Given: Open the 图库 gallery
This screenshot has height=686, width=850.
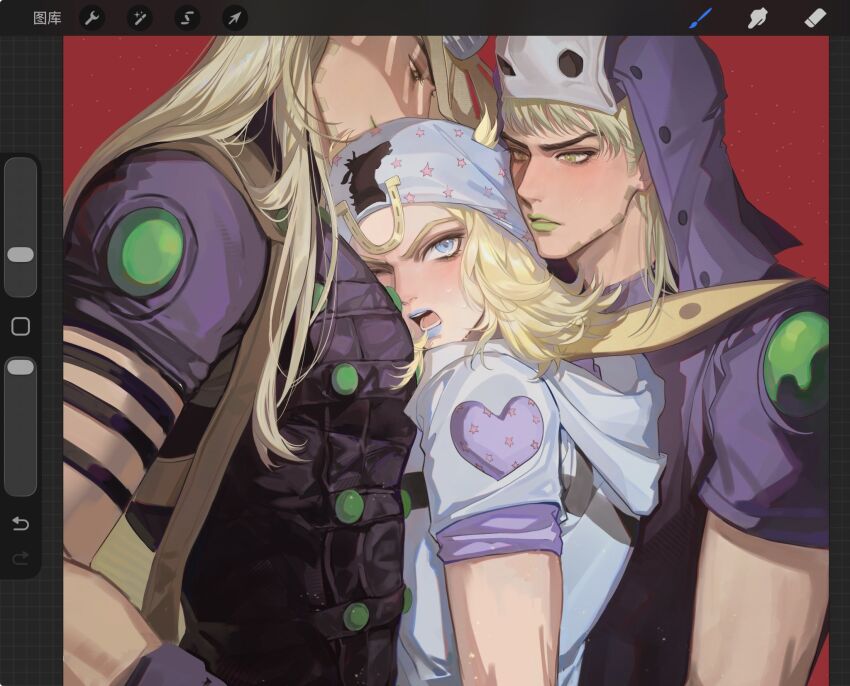Looking at the screenshot, I should [x=47, y=18].
